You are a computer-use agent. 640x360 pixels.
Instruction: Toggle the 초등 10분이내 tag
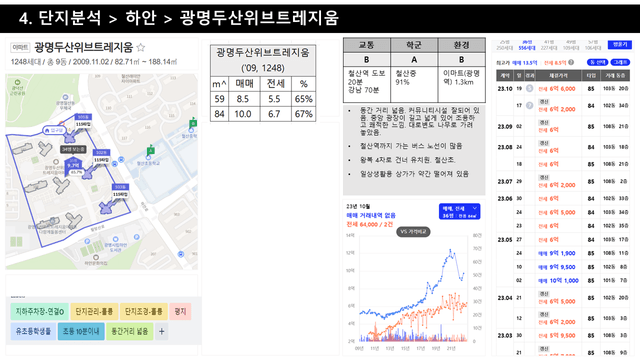click(x=81, y=331)
